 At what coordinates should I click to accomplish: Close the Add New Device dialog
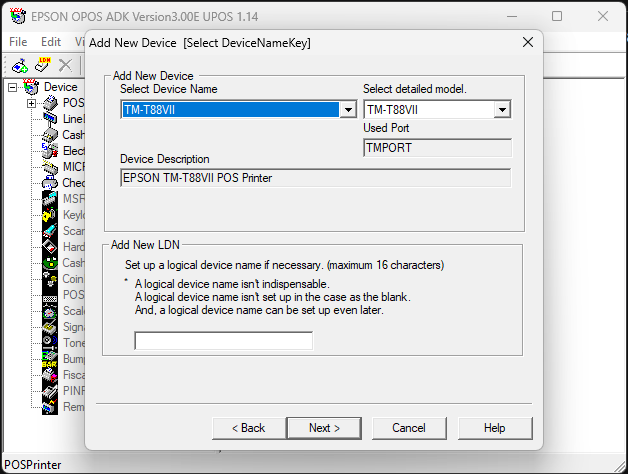528,42
